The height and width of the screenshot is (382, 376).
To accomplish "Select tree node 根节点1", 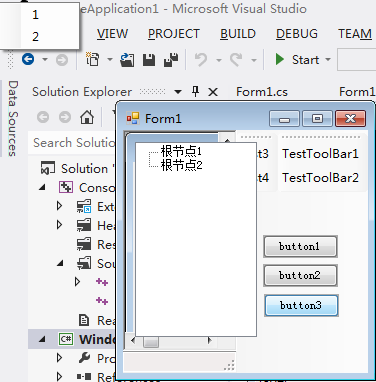I will pyautogui.click(x=181, y=151).
